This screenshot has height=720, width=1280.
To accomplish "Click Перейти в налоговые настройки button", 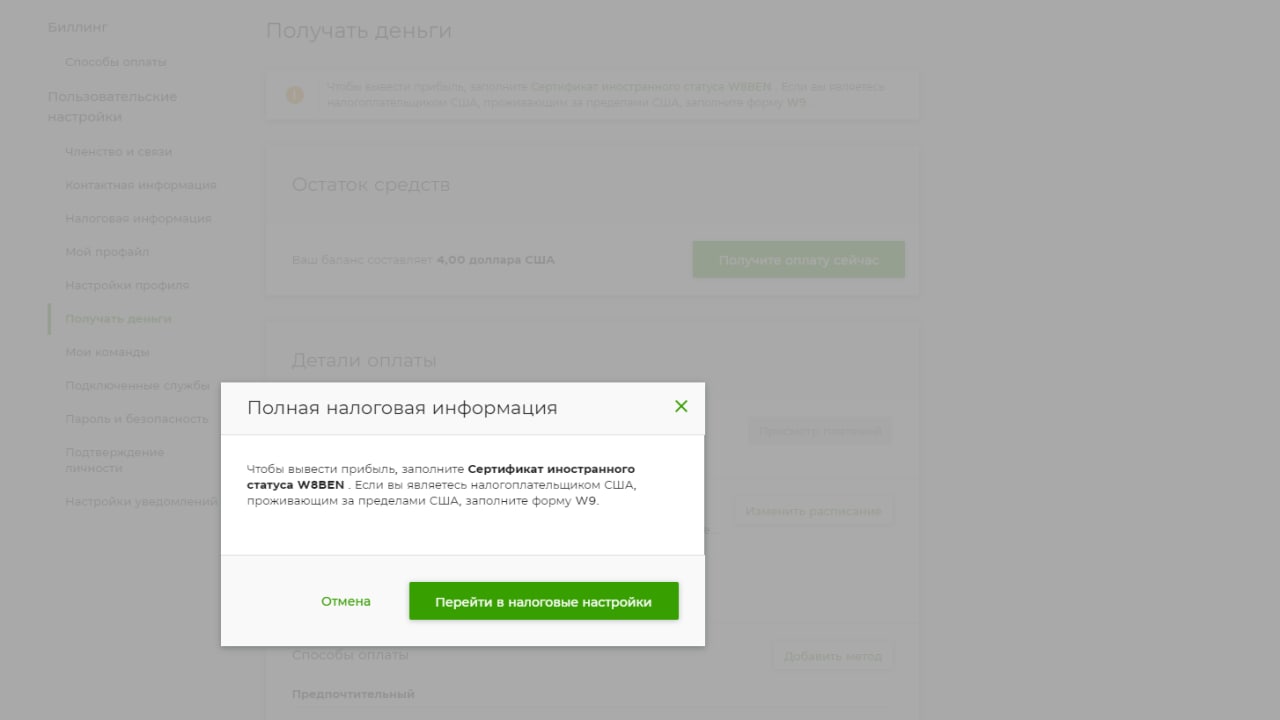I will 543,601.
